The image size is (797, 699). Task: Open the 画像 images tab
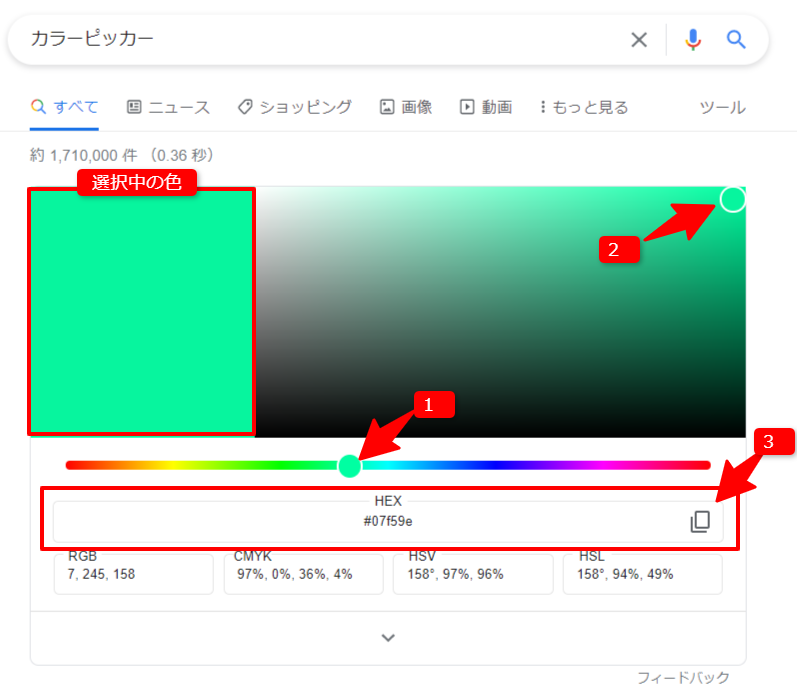tap(406, 107)
